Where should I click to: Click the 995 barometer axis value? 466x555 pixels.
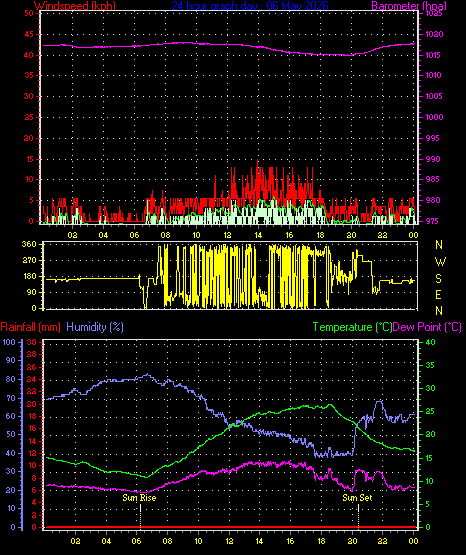(433, 138)
